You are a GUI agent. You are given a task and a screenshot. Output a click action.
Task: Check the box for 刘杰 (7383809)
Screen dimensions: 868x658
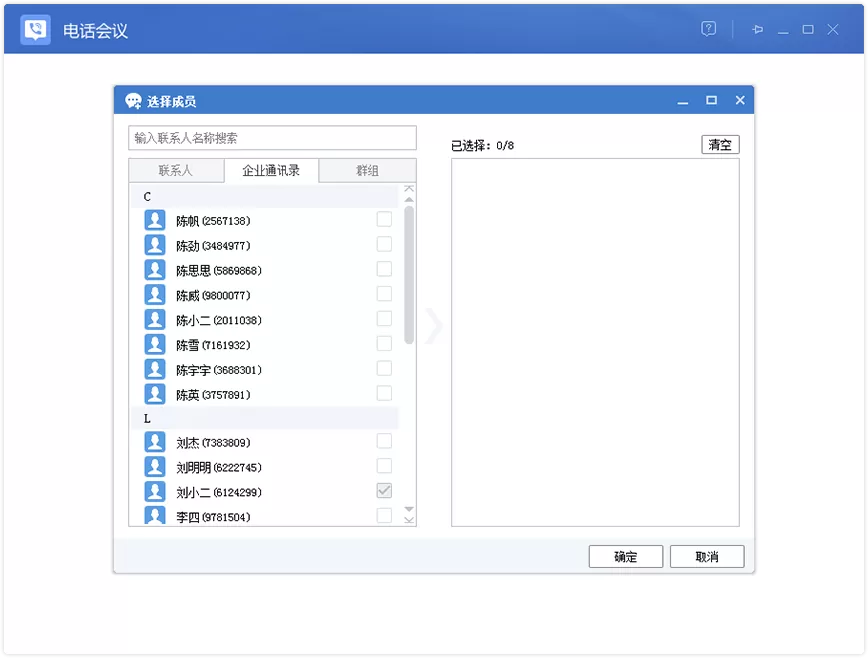pos(384,441)
